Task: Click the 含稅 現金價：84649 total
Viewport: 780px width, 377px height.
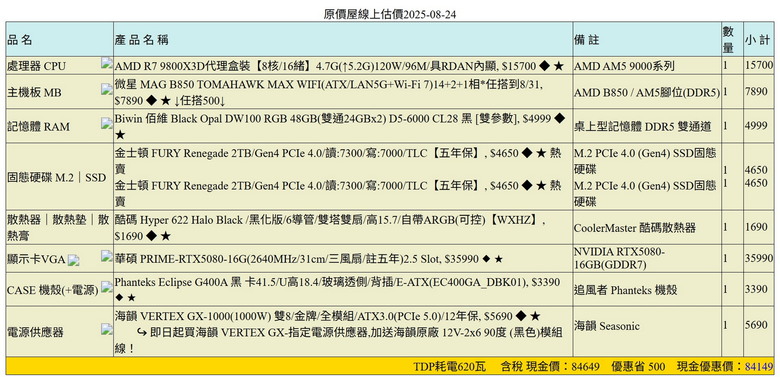Action: pos(550,367)
